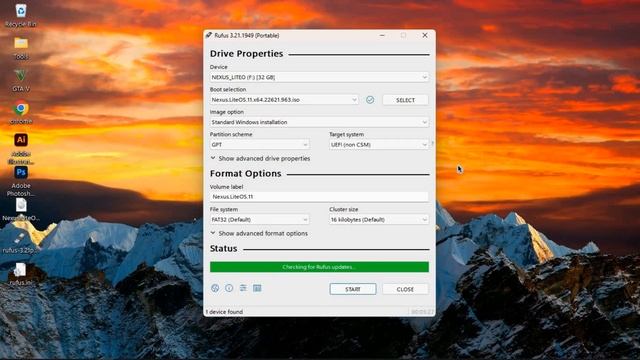Open the Rufus language selection globe icon
Screen dimensions: 640x360
pos(215,288)
